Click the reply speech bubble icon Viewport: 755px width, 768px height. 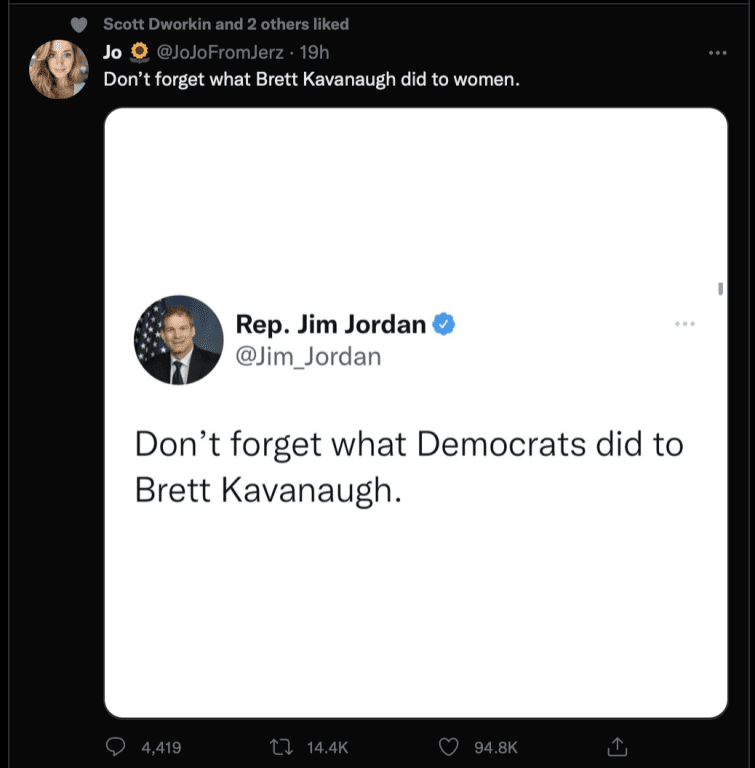coord(116,747)
